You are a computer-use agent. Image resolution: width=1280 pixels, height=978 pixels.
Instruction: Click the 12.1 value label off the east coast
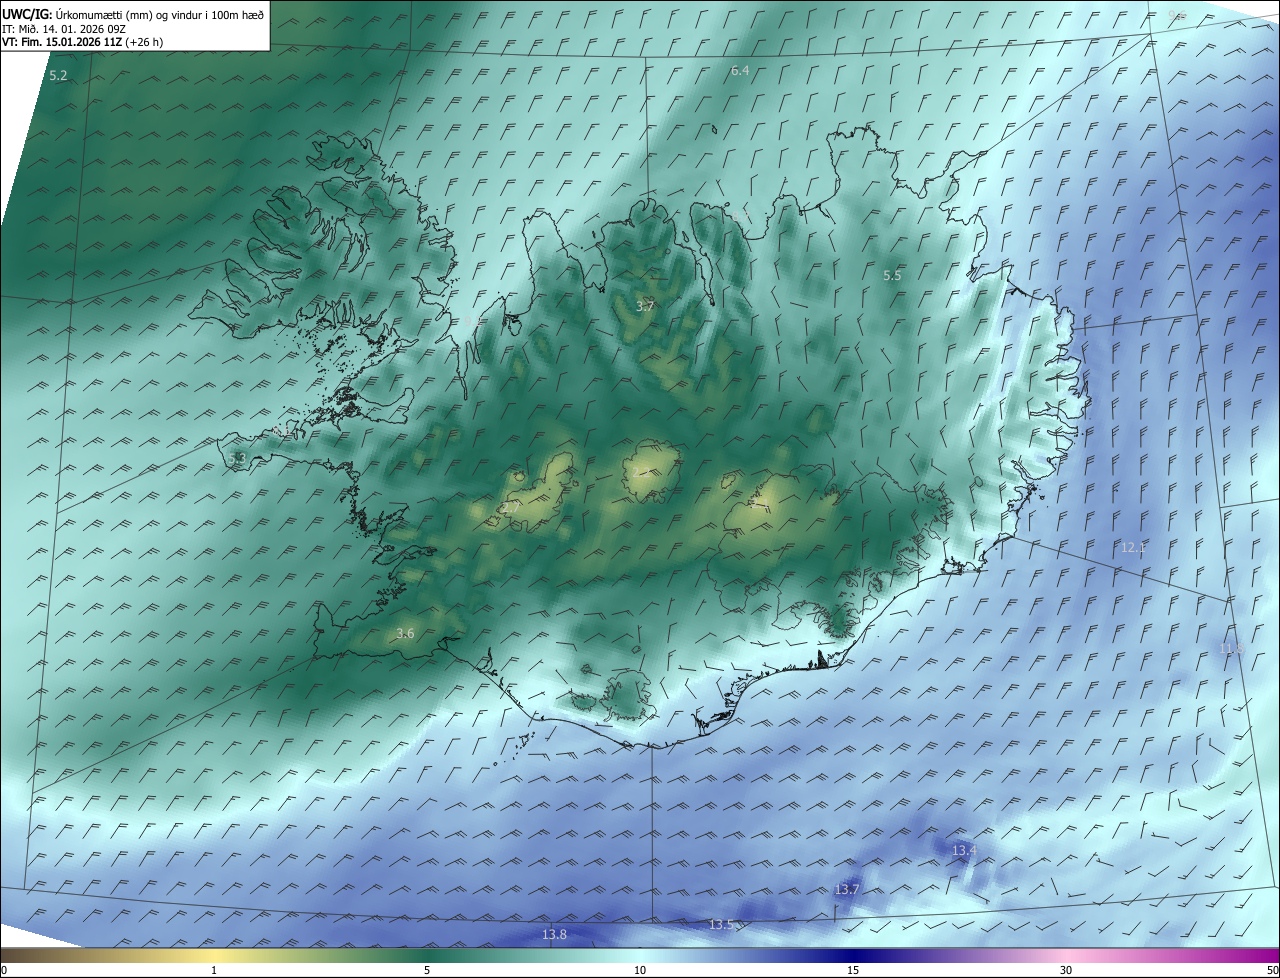[1133, 547]
